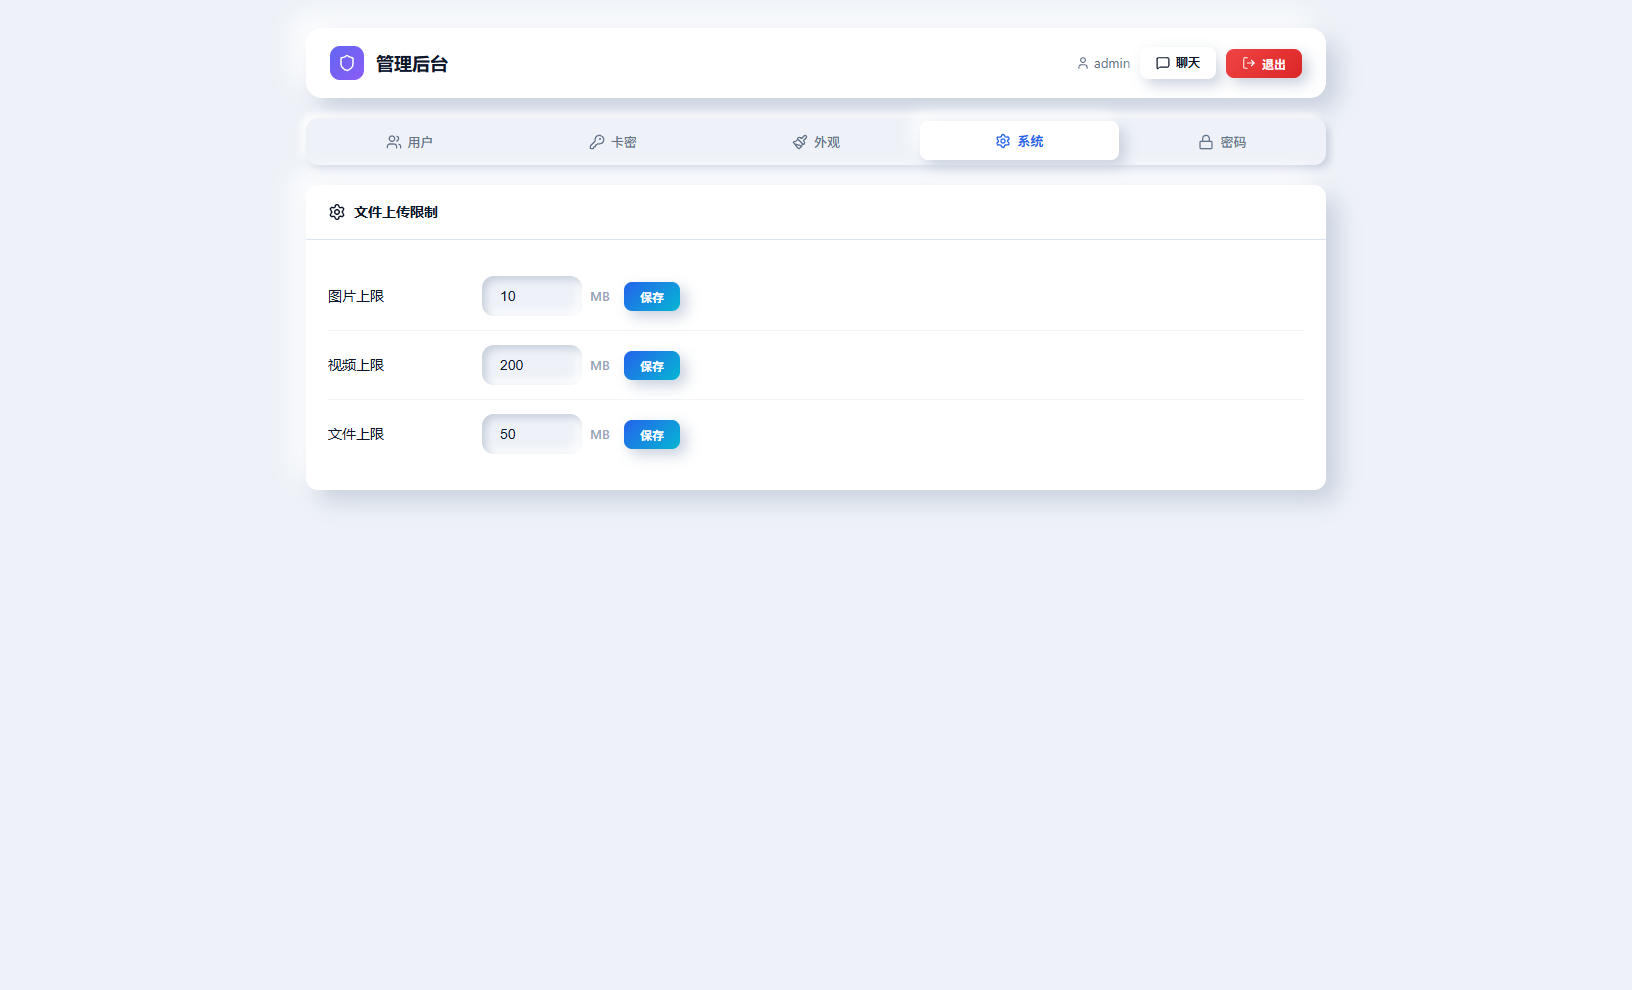Focus the 文件上限 input showing 50

click(x=532, y=434)
